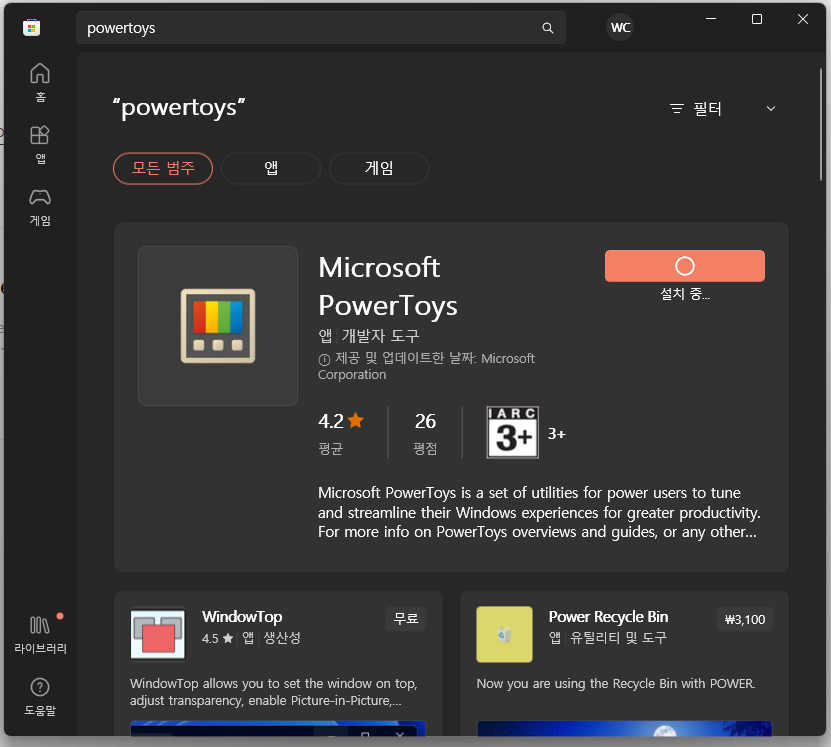Click WindowTop's 생산성 category label
This screenshot has height=747, width=831.
[x=282, y=638]
